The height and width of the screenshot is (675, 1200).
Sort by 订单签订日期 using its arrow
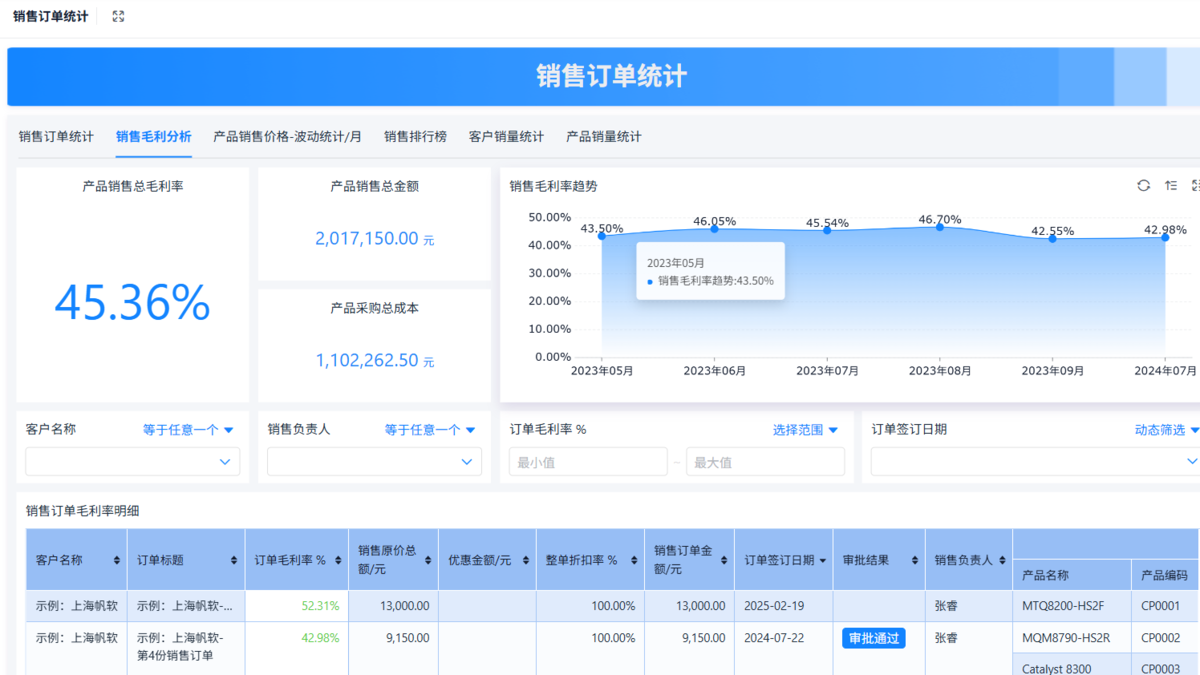pos(823,561)
